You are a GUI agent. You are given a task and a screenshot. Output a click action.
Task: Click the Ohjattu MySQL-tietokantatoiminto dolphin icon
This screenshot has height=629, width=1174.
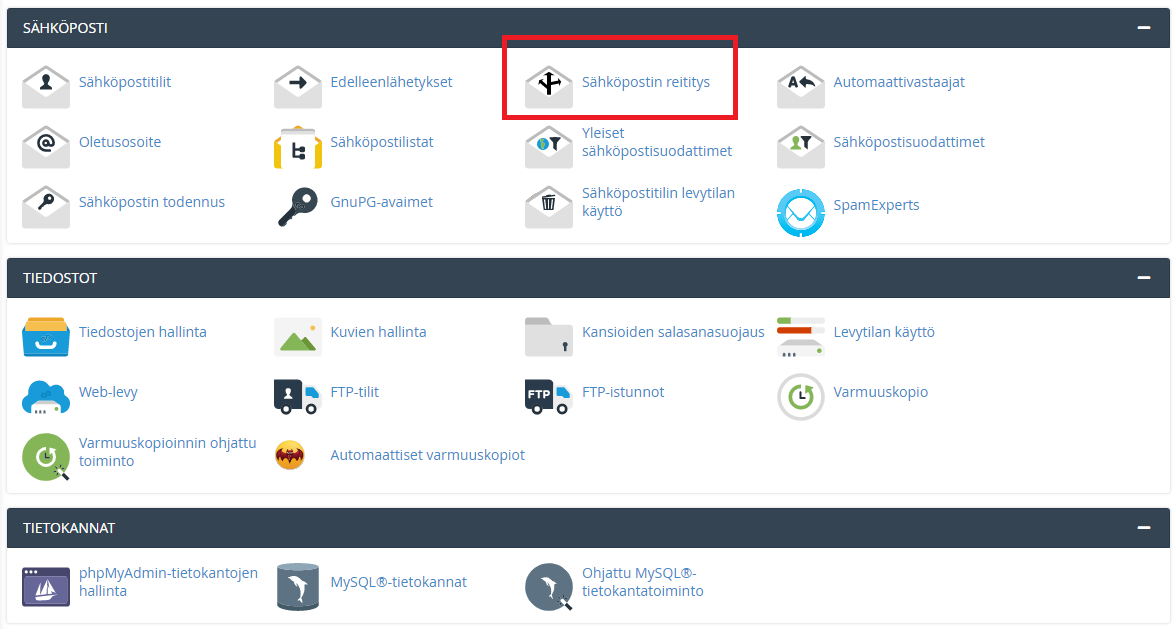(x=549, y=587)
